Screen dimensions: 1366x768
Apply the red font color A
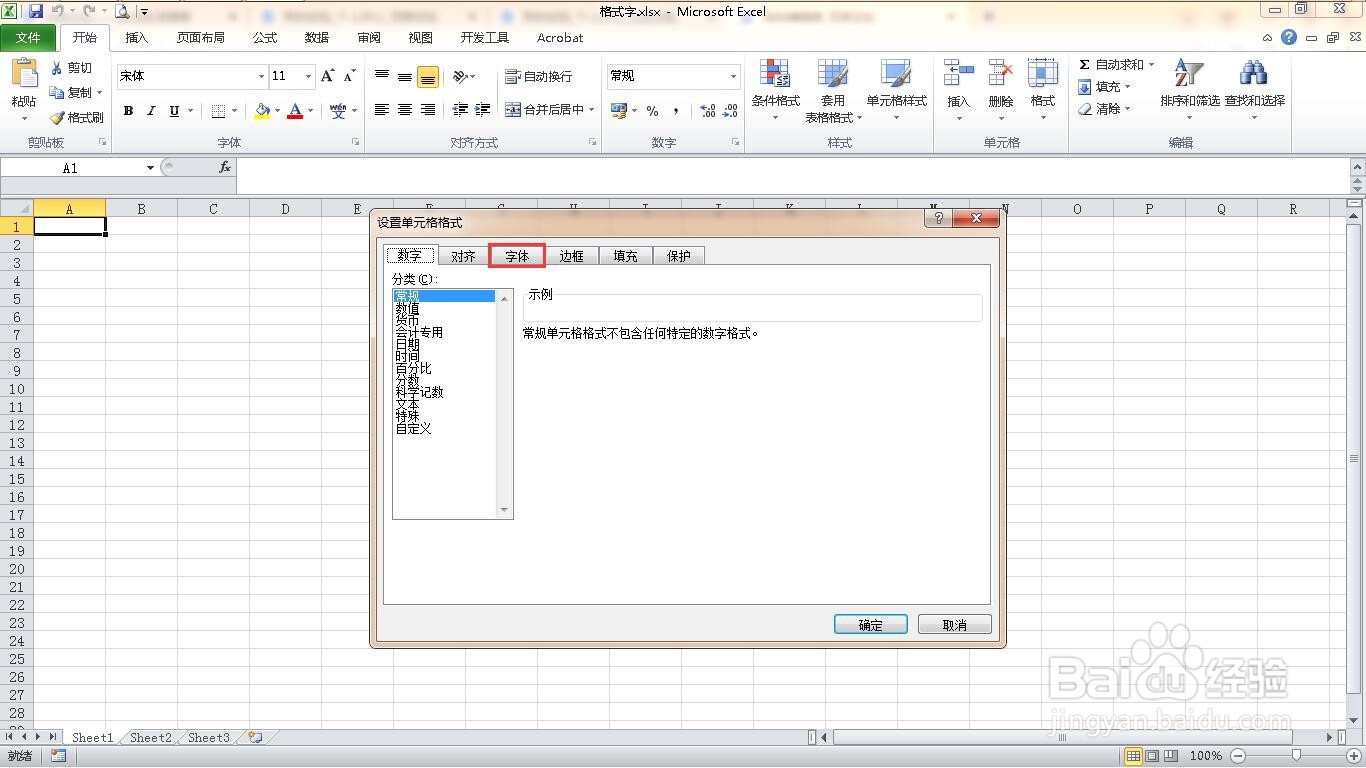tap(295, 111)
